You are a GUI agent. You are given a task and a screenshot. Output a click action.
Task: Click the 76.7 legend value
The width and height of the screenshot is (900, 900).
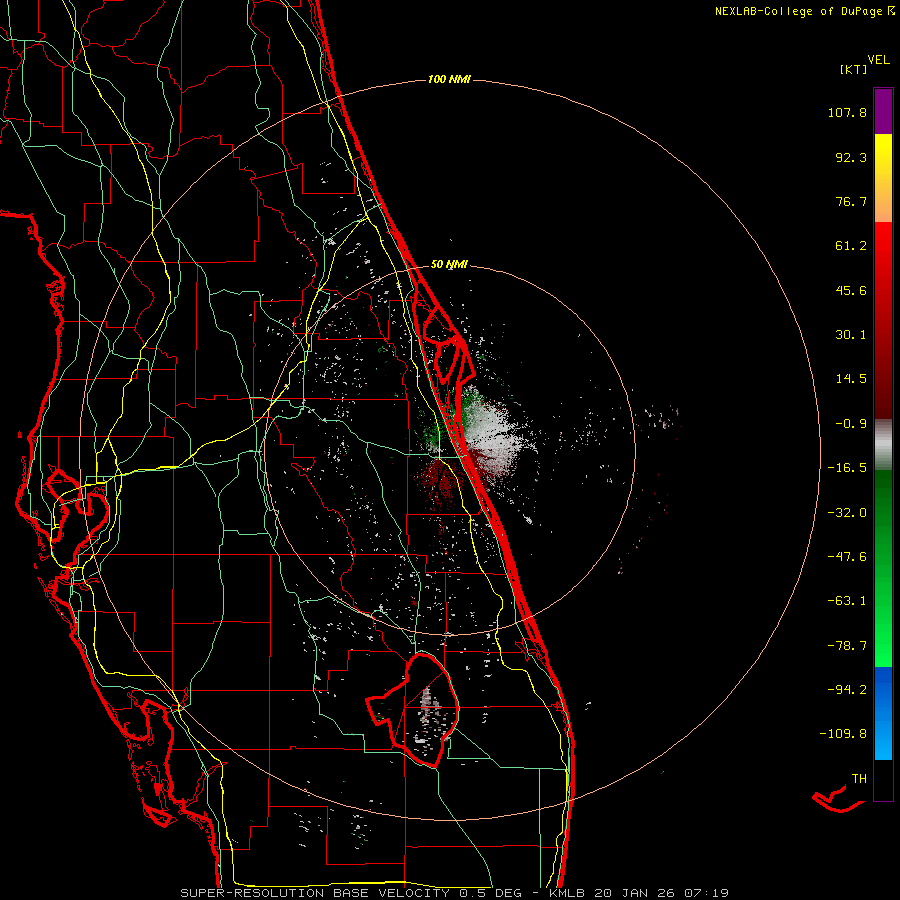click(x=851, y=201)
